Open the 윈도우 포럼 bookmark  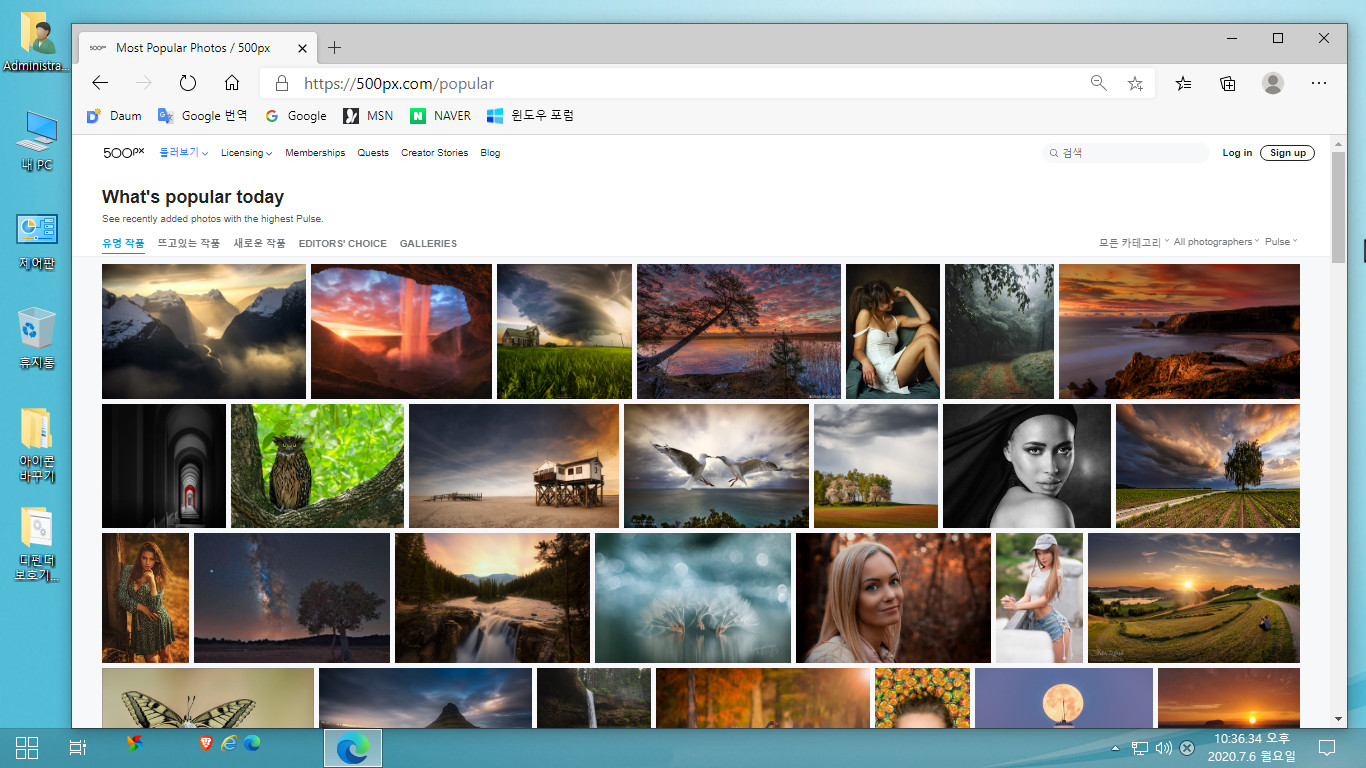pyautogui.click(x=530, y=116)
